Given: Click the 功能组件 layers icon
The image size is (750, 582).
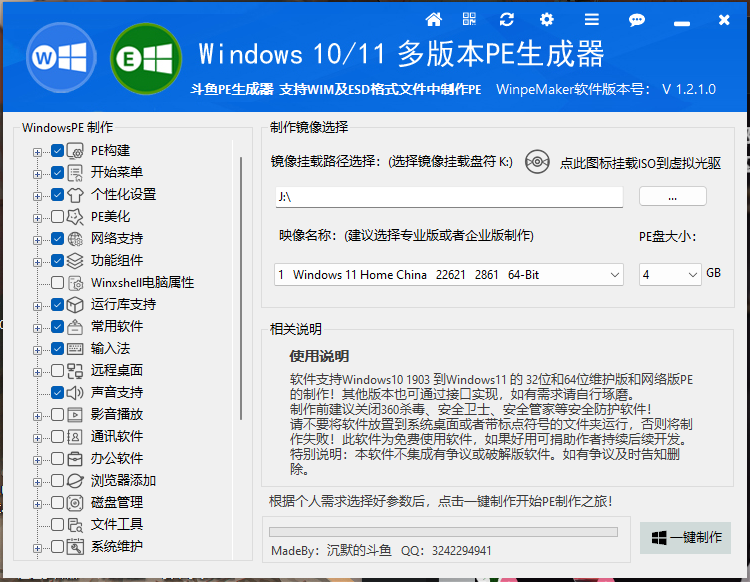Looking at the screenshot, I should click(75, 261).
